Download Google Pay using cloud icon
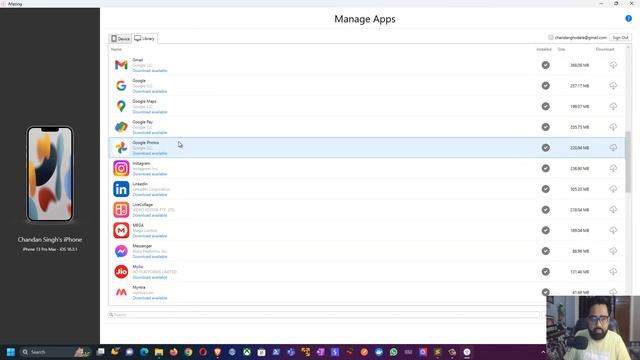This screenshot has height=360, width=640. [x=613, y=127]
